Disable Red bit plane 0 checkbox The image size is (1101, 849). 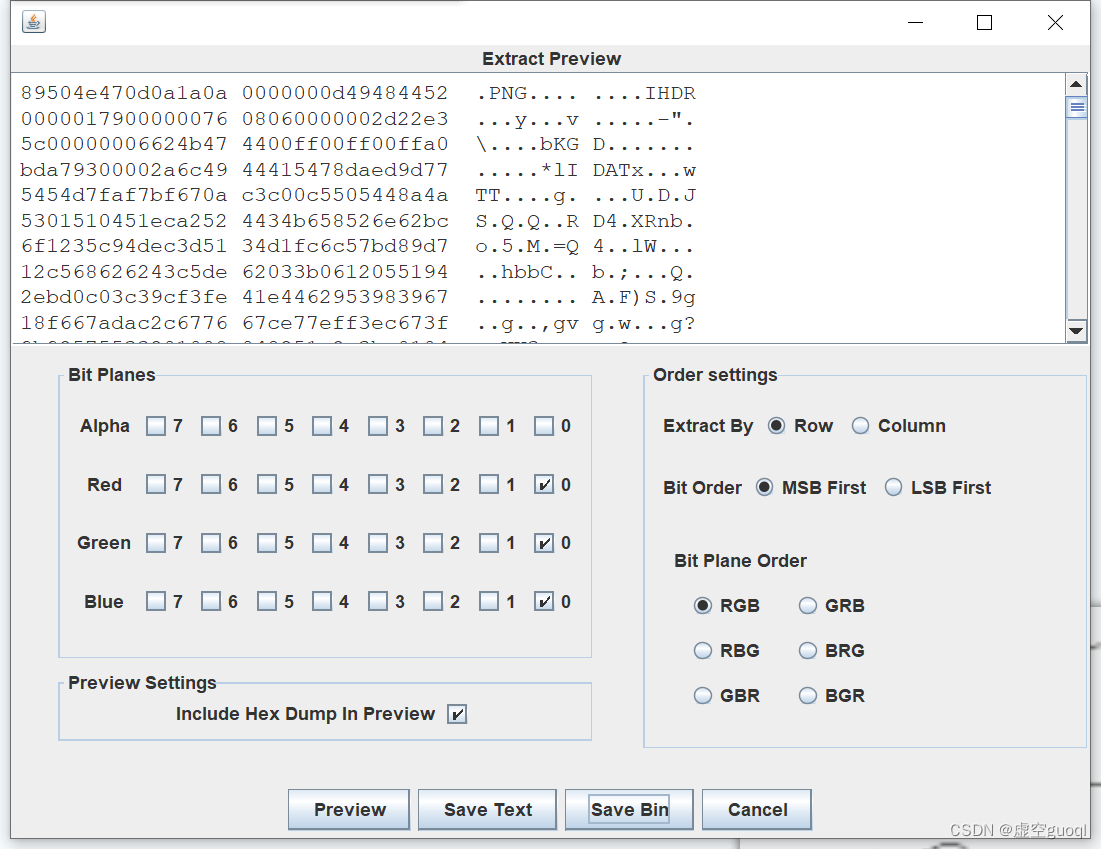[x=544, y=484]
